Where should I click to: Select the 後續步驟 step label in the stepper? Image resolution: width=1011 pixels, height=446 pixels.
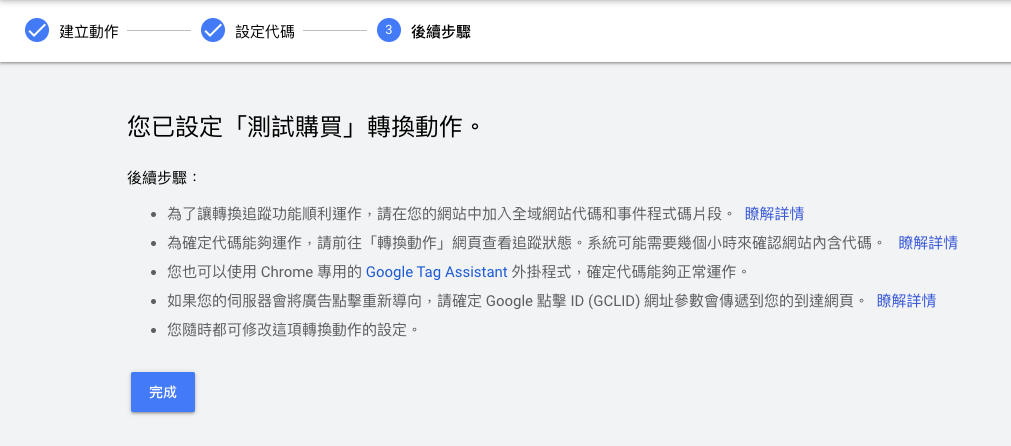point(441,32)
